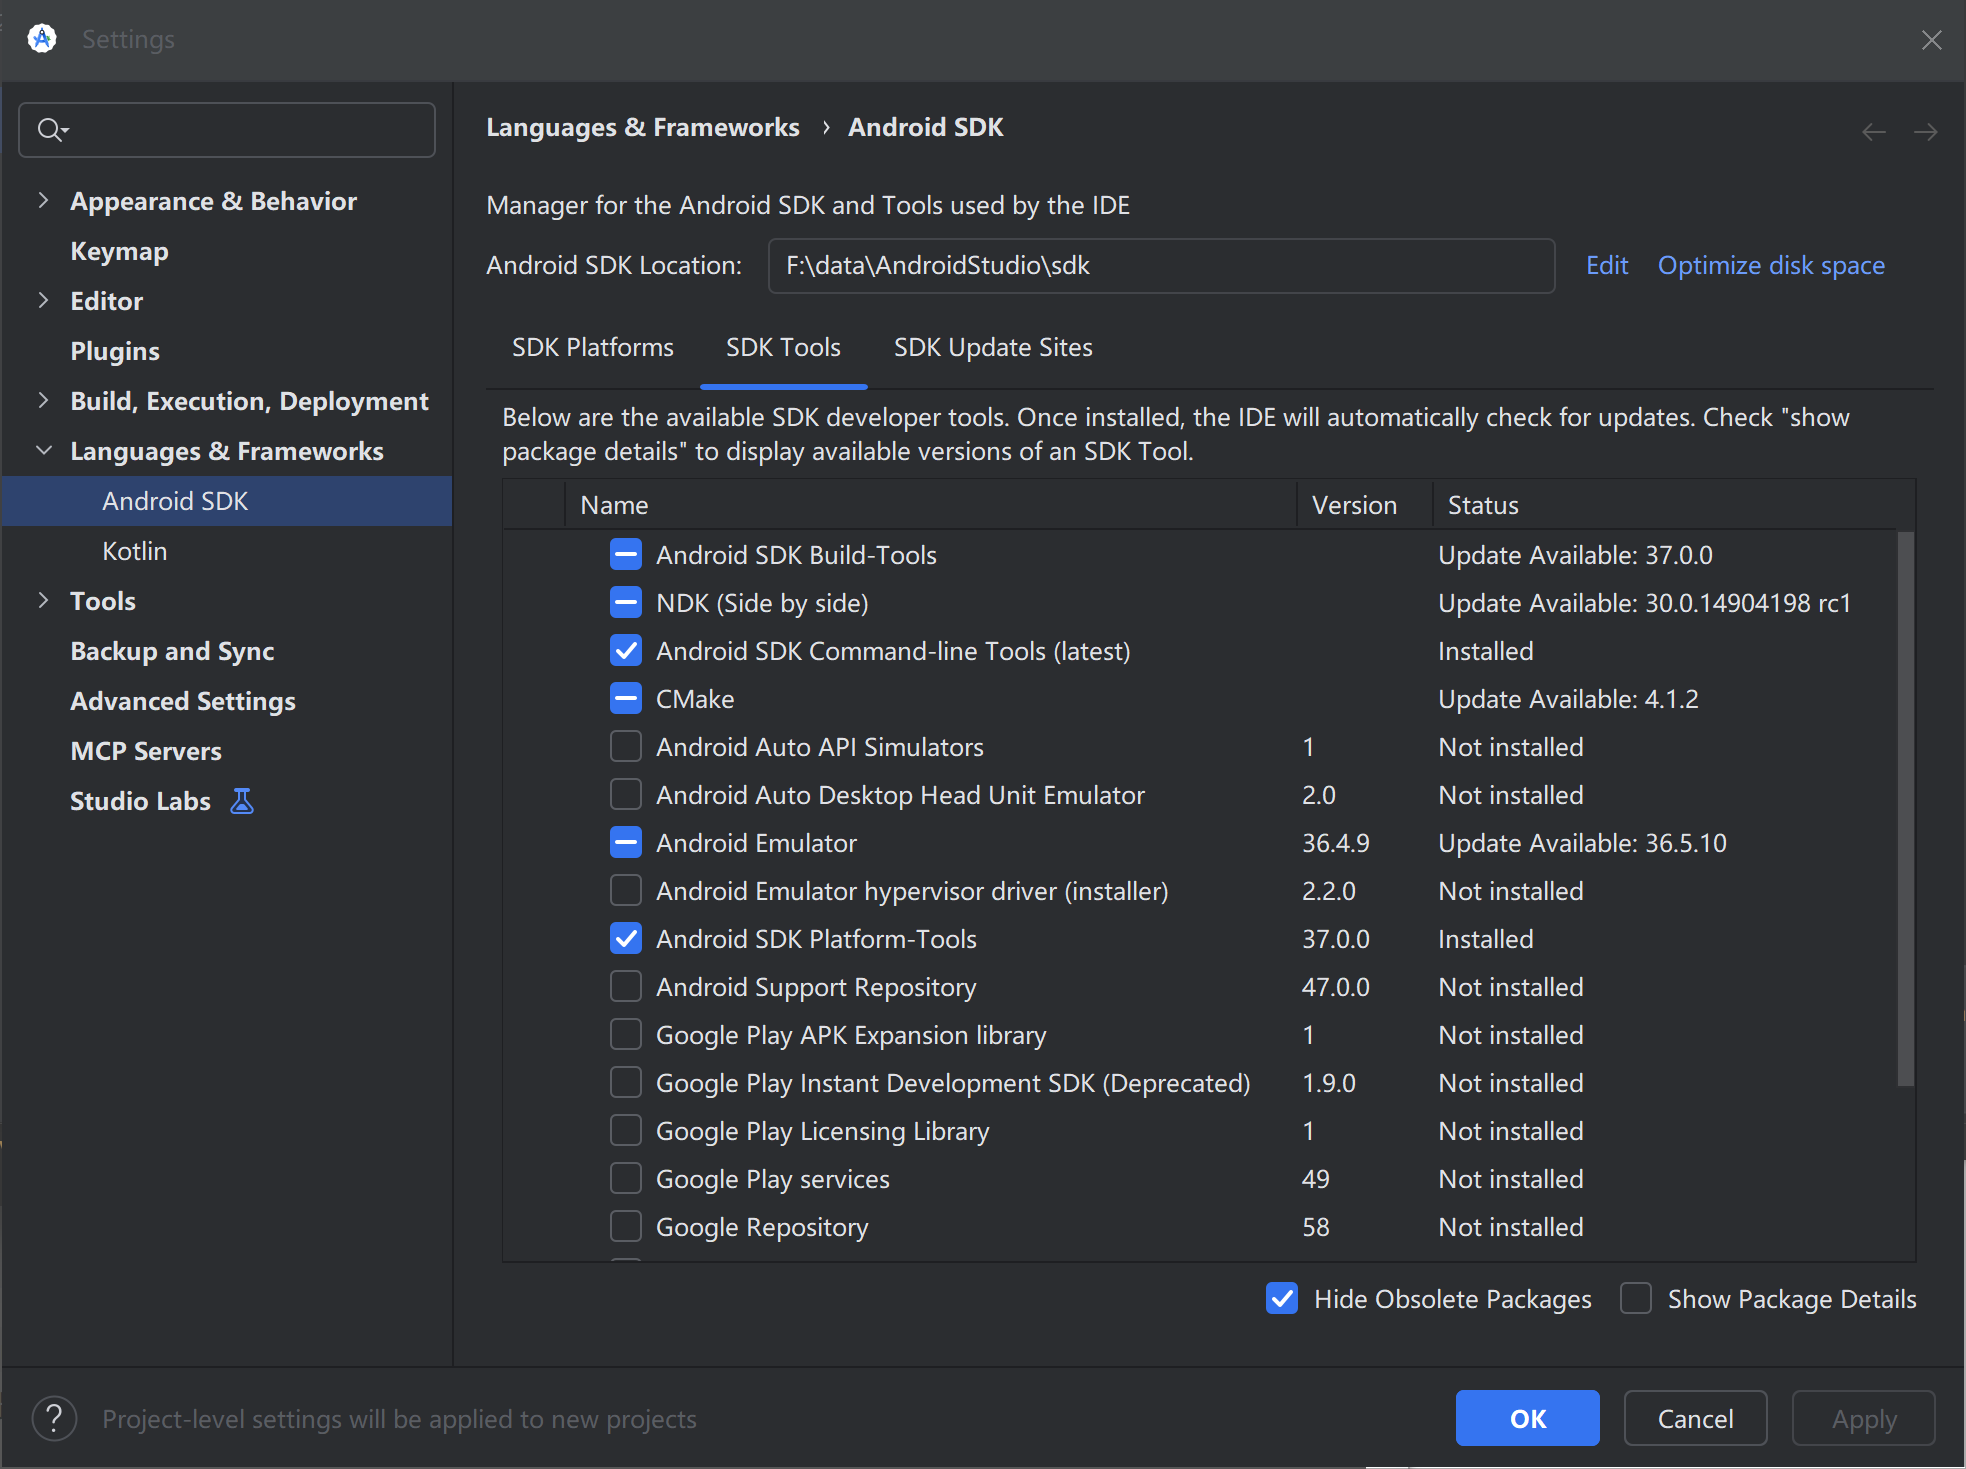
Task: Expand Build, Execution, Deployment section
Action: coord(43,401)
